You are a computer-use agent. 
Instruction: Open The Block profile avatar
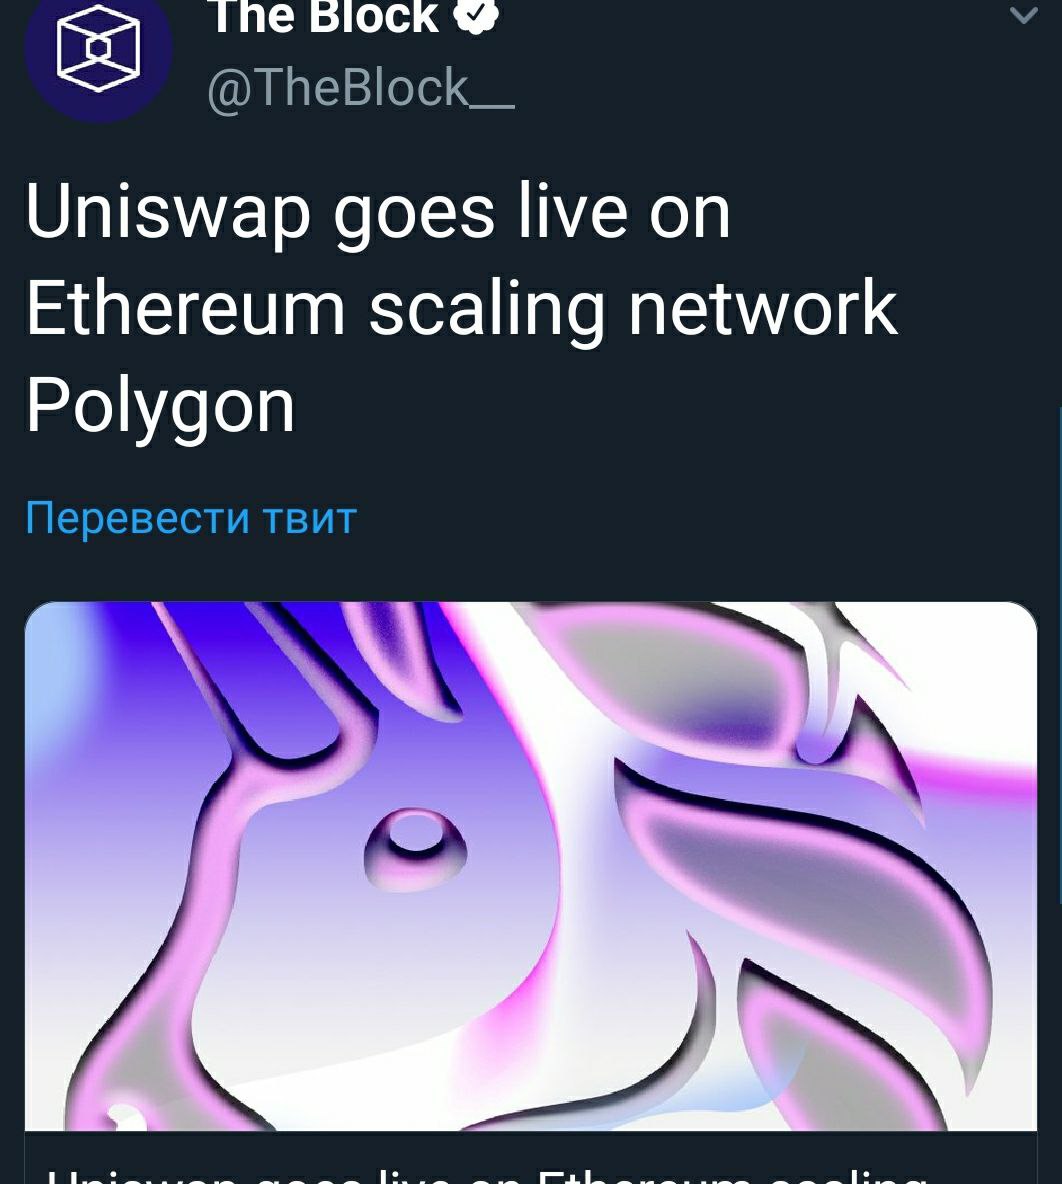pyautogui.click(x=98, y=49)
